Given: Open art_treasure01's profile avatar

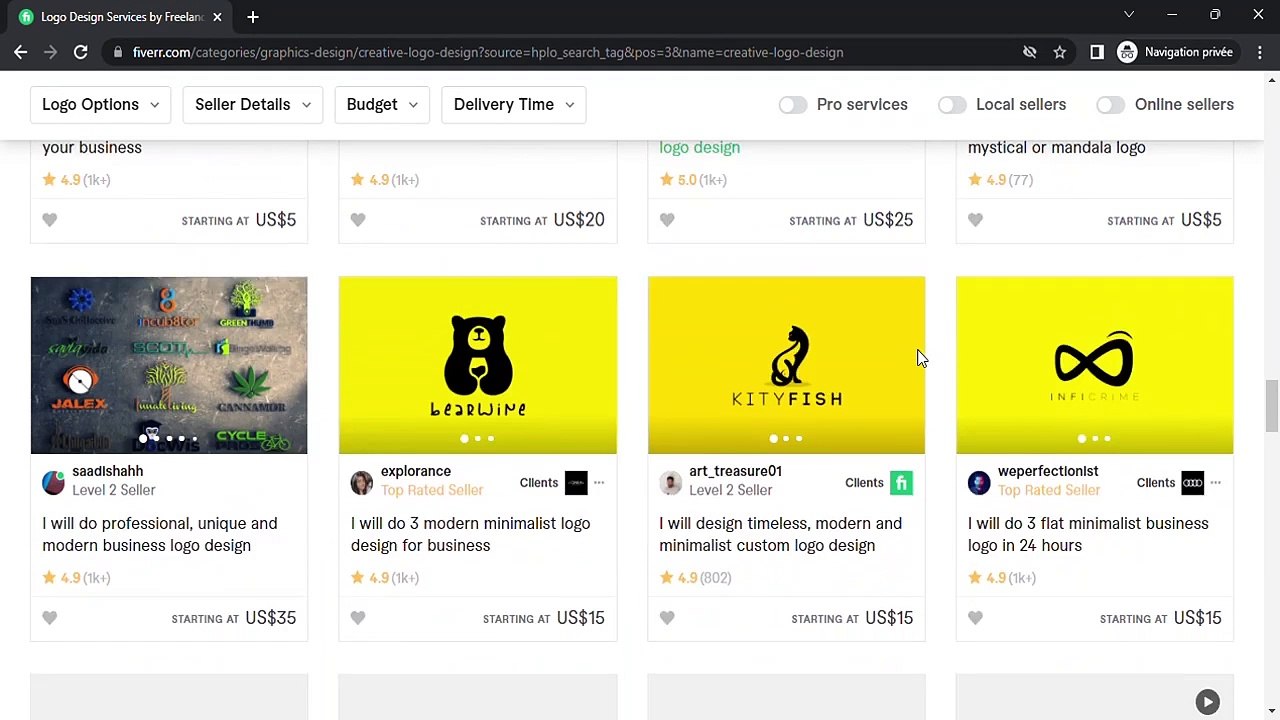Looking at the screenshot, I should tap(670, 483).
